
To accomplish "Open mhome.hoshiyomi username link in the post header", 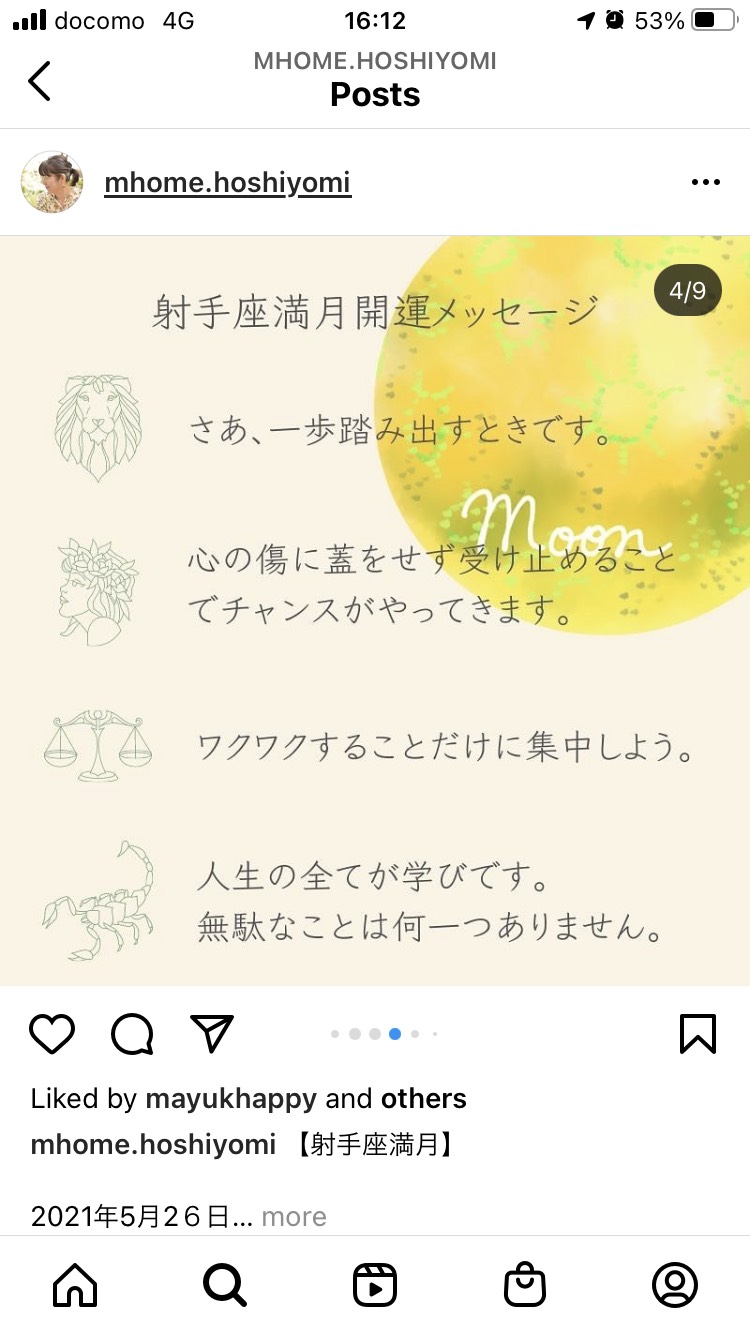I will [x=228, y=183].
